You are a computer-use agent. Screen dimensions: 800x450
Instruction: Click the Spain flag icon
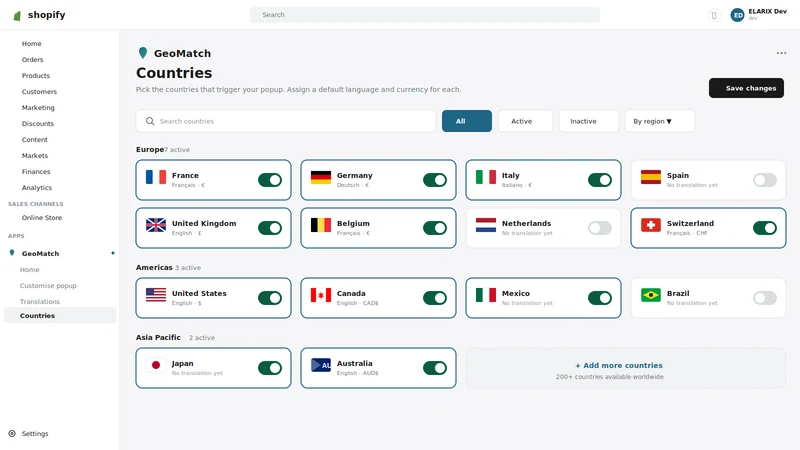click(651, 177)
